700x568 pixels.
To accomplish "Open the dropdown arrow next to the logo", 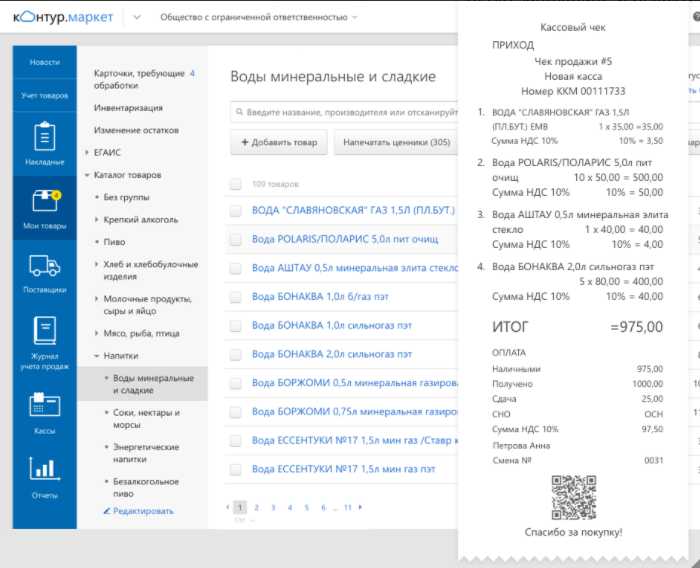I will click(137, 17).
